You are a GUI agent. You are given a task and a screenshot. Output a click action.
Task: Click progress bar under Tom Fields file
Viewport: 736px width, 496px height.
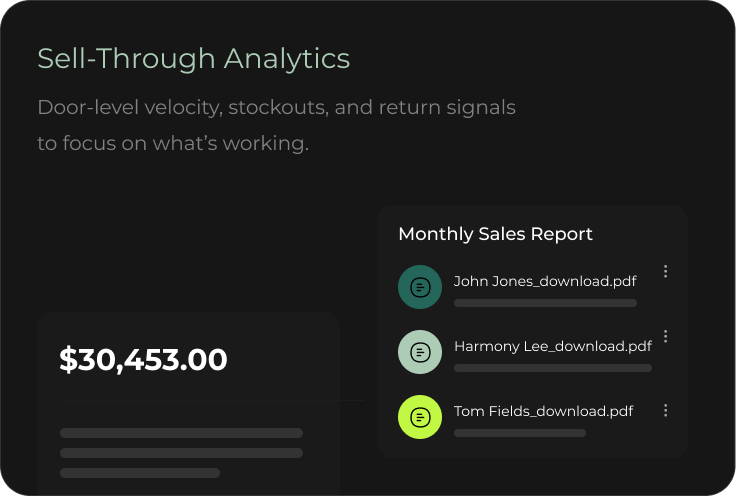point(519,433)
